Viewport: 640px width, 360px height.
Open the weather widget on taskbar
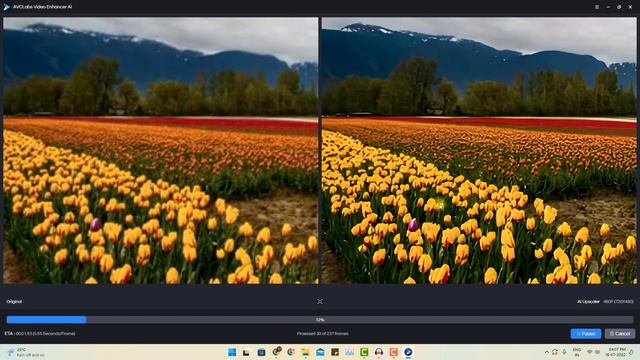click(x=26, y=352)
